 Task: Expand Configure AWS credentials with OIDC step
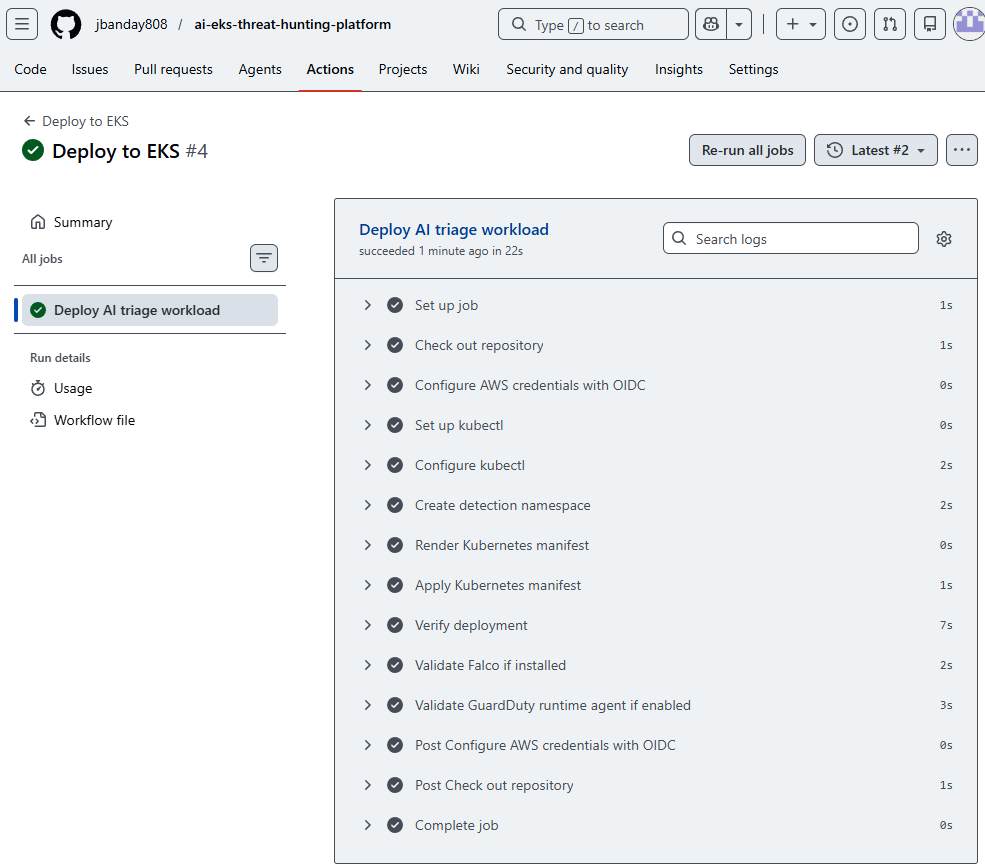[656, 385]
